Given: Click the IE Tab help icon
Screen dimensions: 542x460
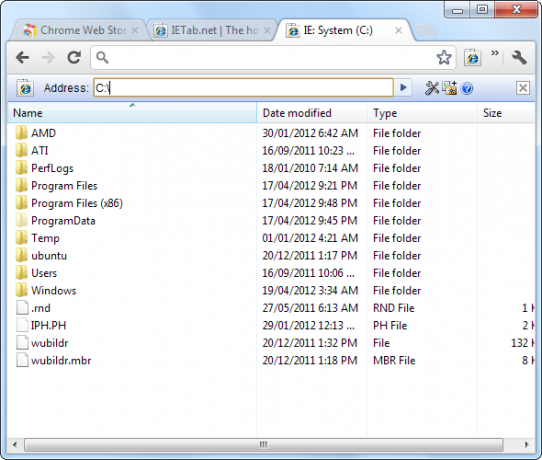Looking at the screenshot, I should (x=467, y=88).
